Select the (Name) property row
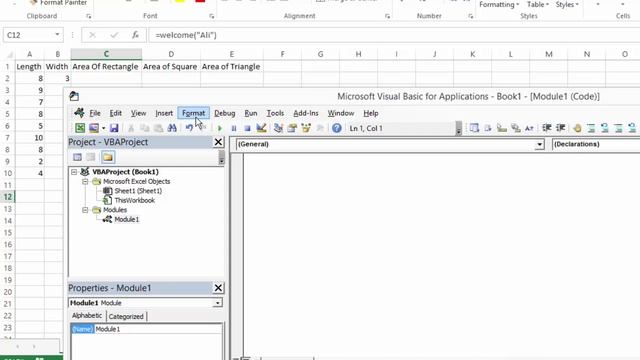 147,329
